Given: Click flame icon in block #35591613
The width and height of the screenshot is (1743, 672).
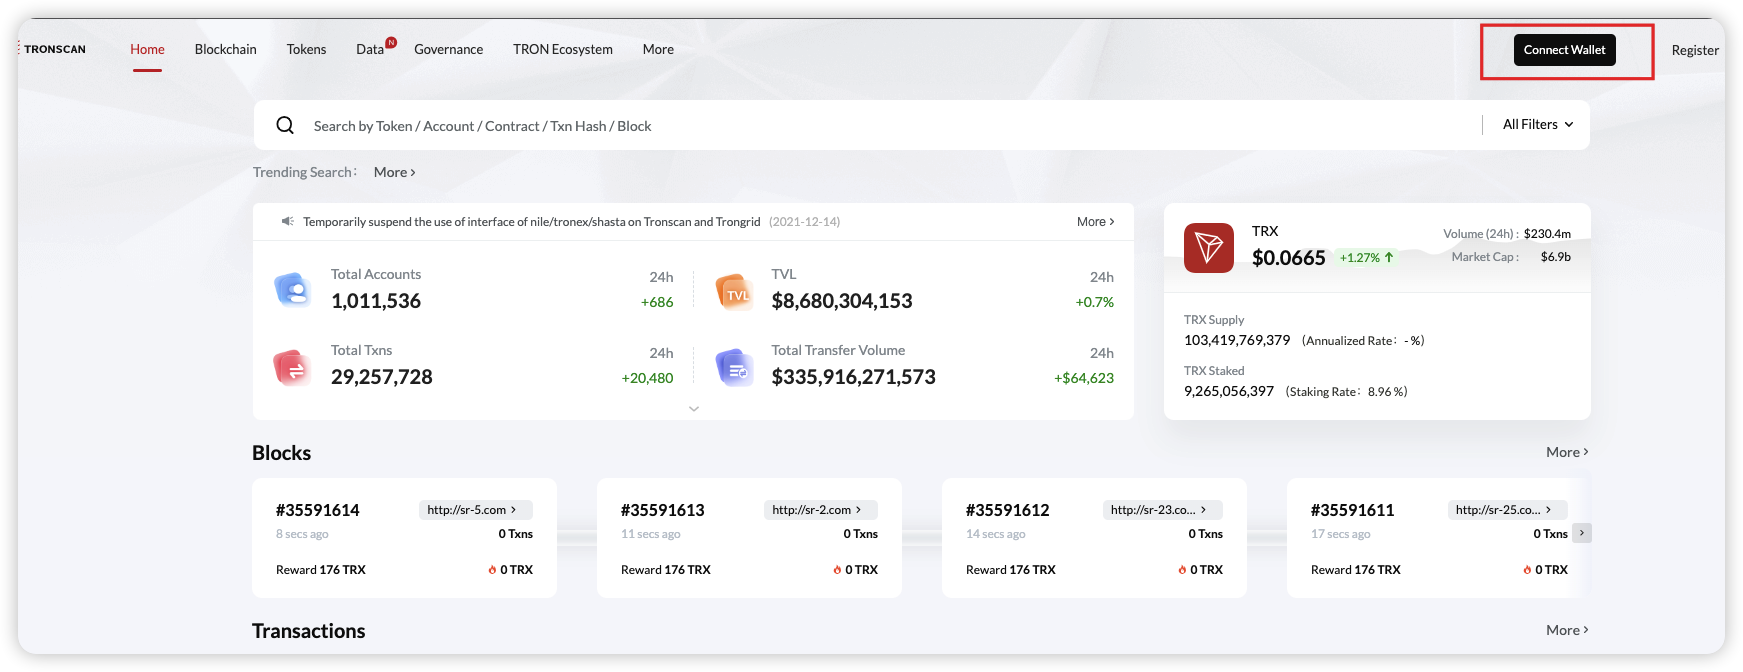Looking at the screenshot, I should point(837,570).
